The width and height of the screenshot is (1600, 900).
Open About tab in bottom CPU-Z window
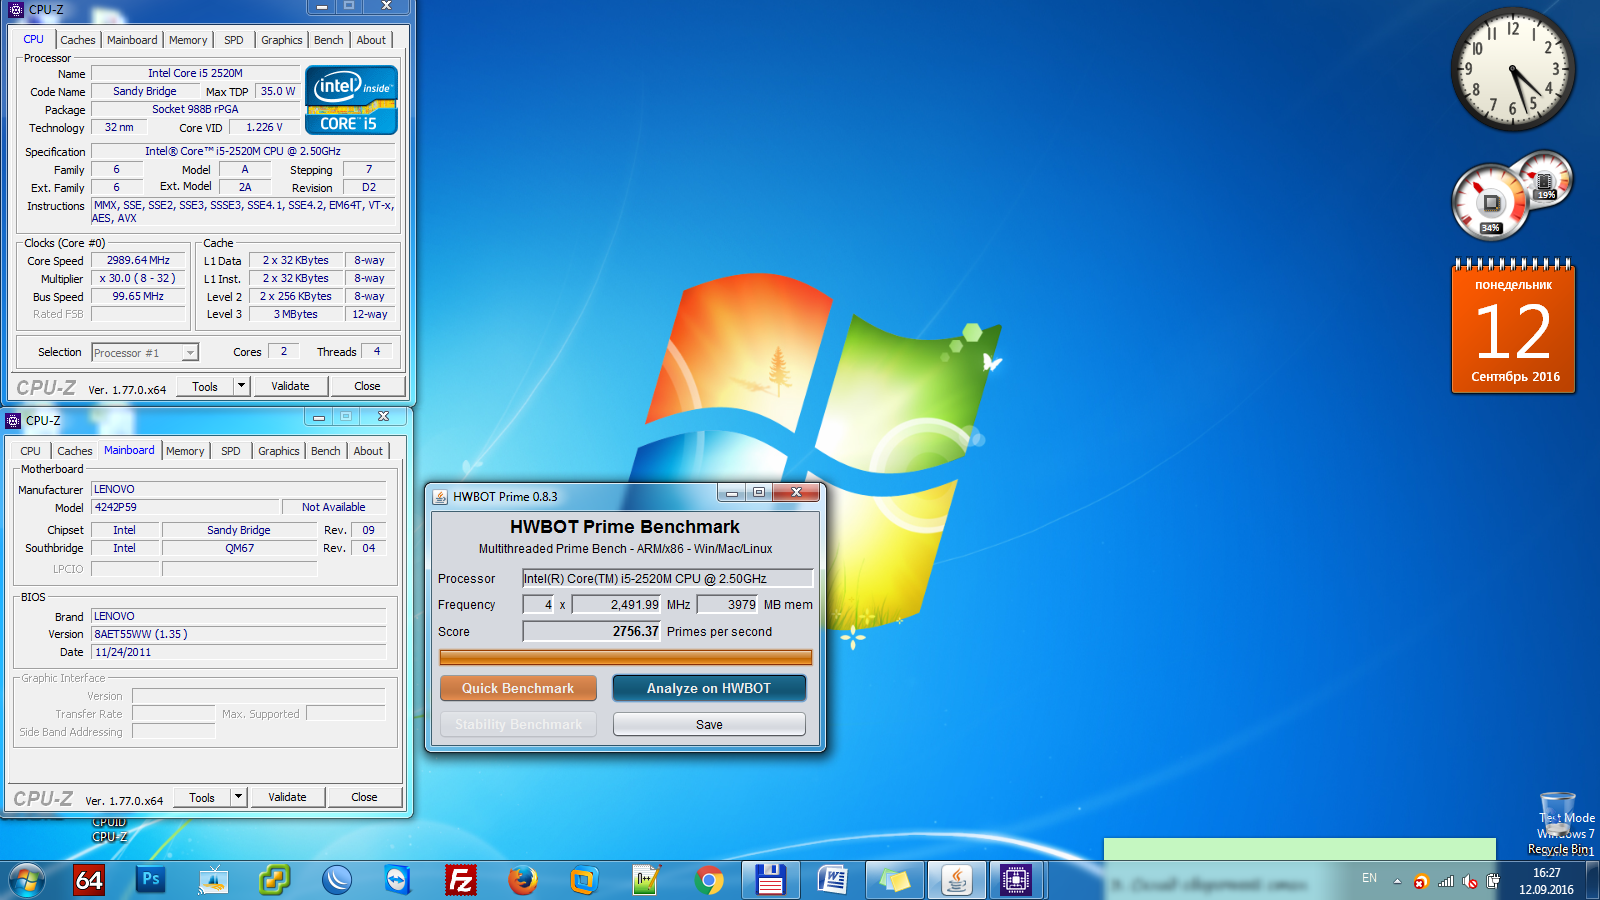coord(368,451)
